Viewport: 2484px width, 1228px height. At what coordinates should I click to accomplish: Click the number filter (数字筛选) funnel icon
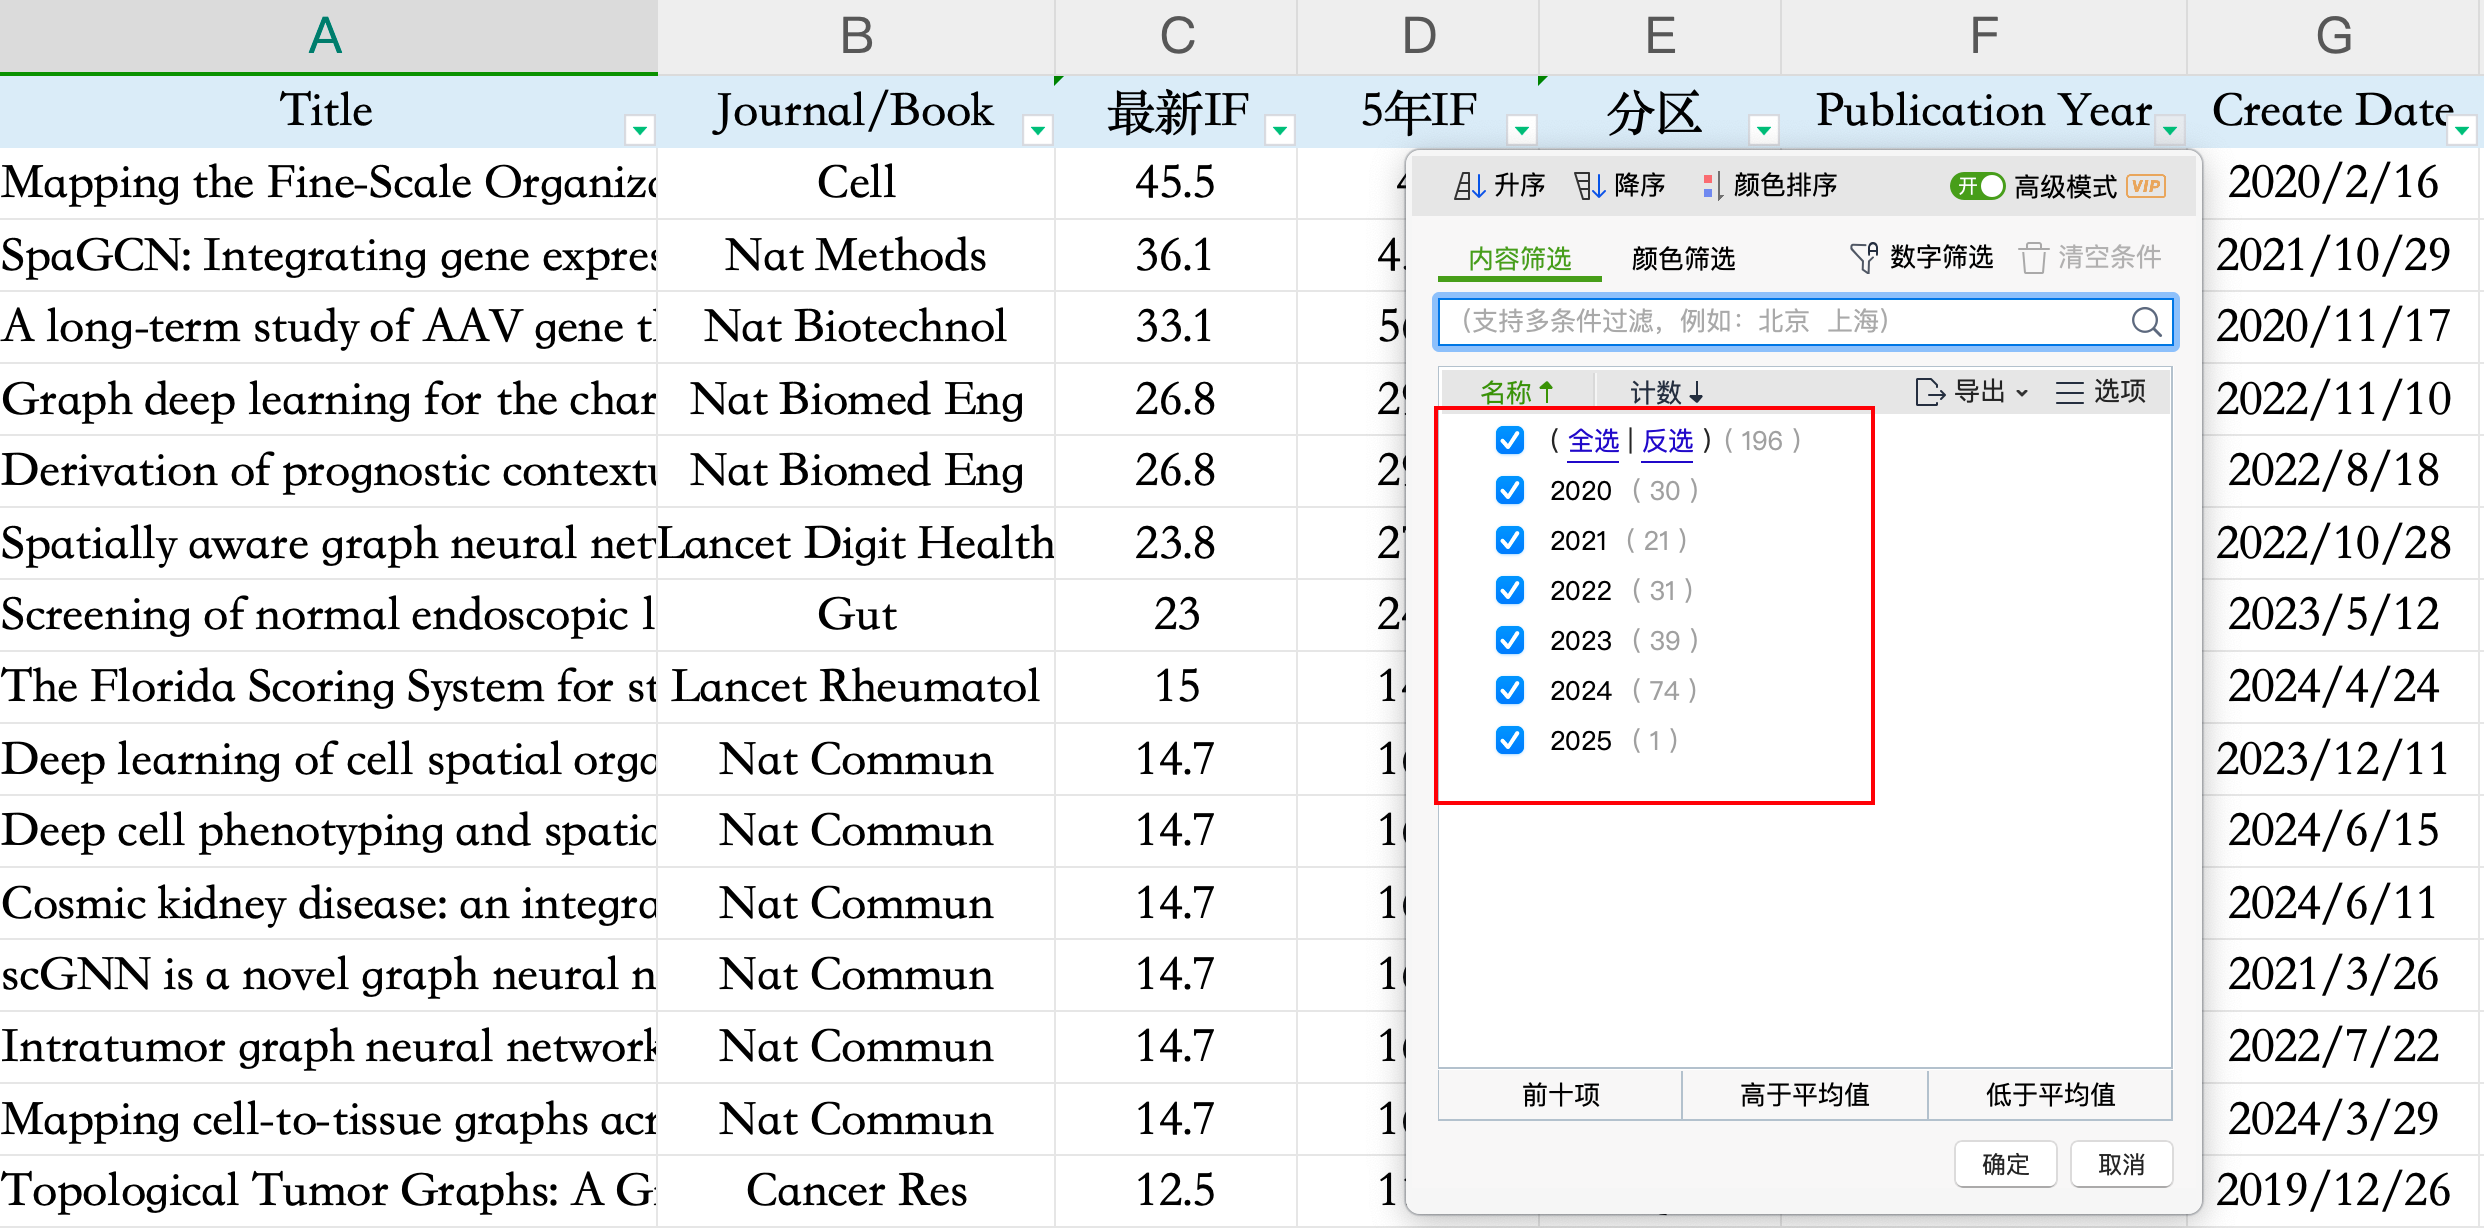coord(1863,258)
